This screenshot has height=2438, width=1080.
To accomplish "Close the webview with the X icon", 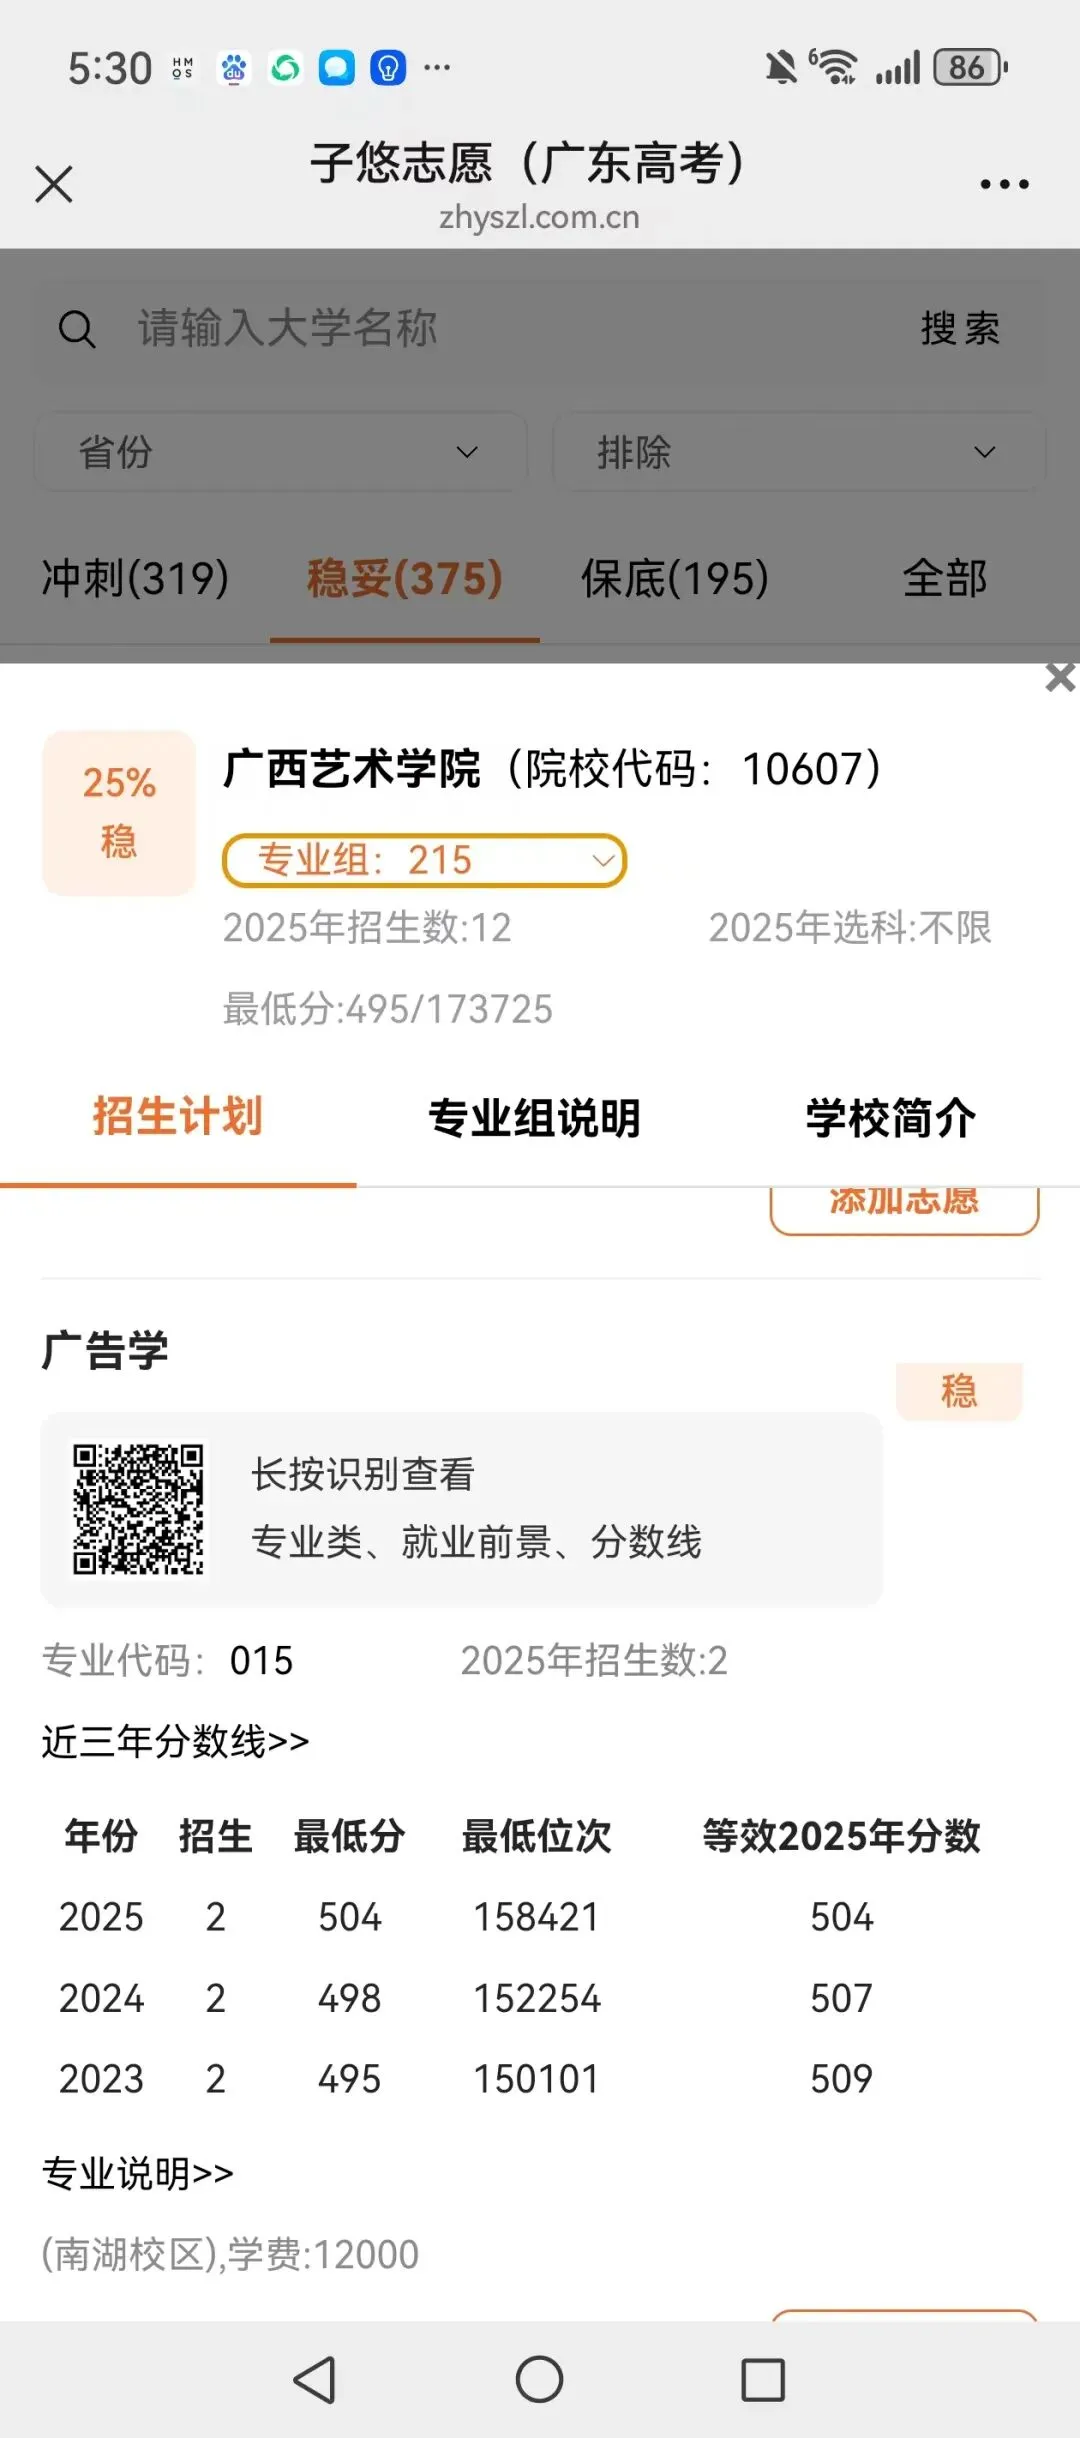I will tap(54, 185).
